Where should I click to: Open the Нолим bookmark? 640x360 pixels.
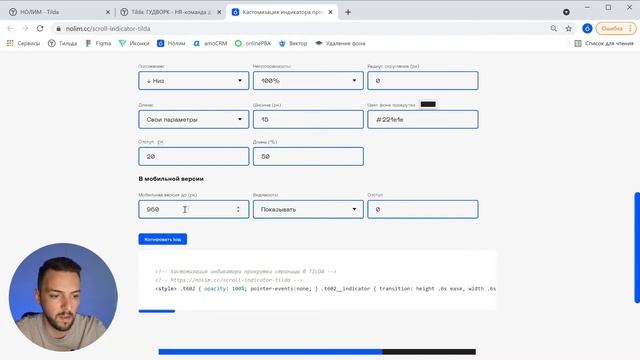pos(171,43)
